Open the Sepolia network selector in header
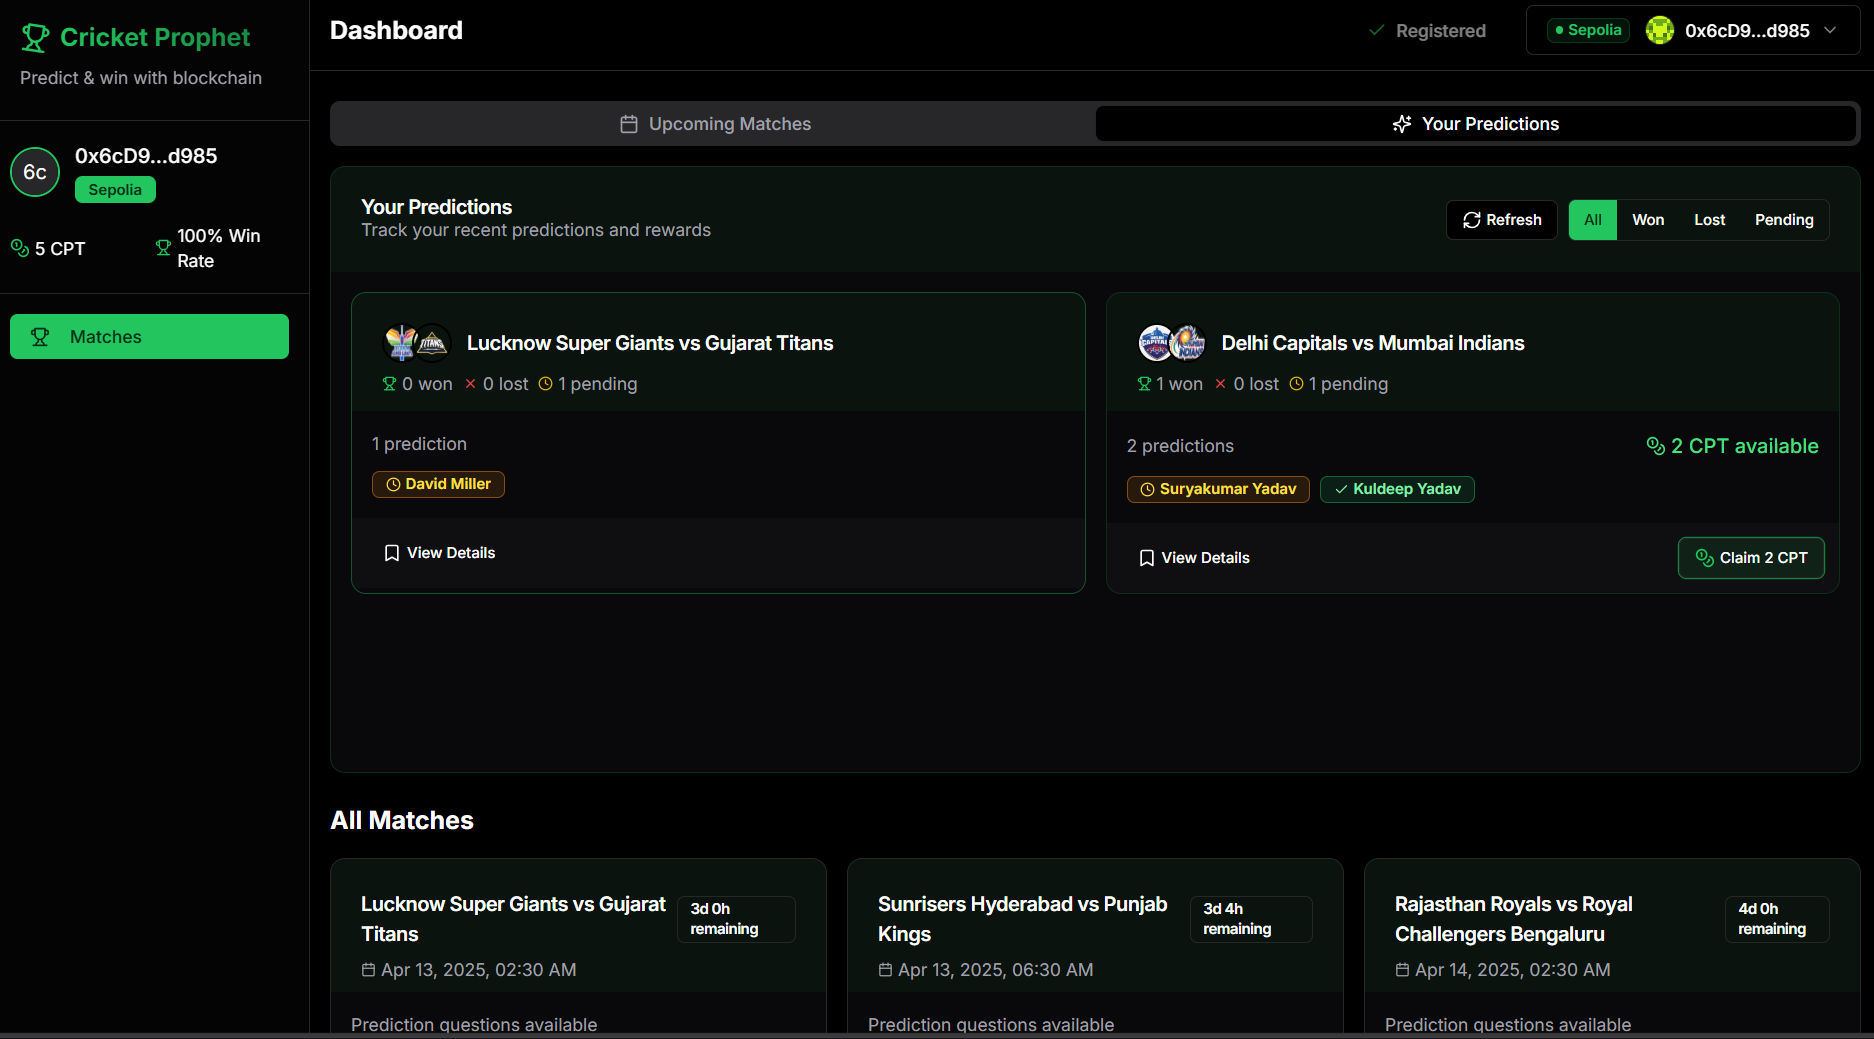 coord(1588,30)
